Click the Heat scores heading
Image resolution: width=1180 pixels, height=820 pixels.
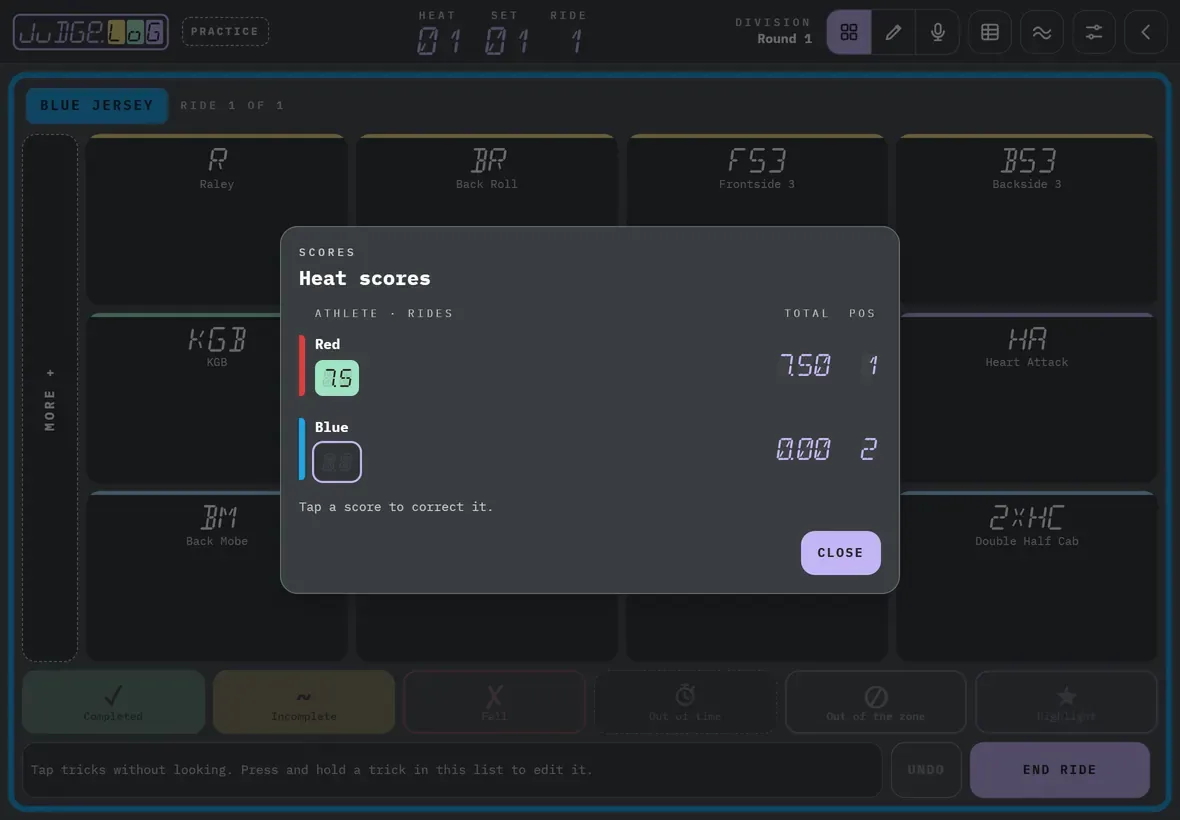click(364, 278)
